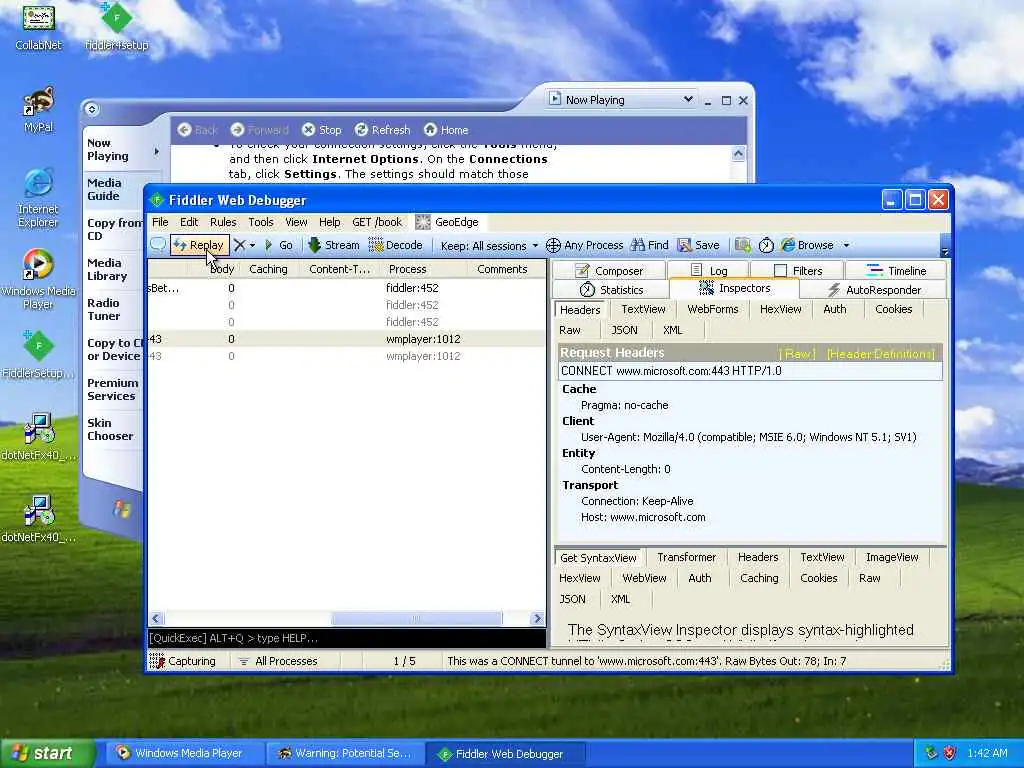Screen dimensions: 1024x768
Task: Select the Get SyntaxView response tab
Action: tap(598, 558)
